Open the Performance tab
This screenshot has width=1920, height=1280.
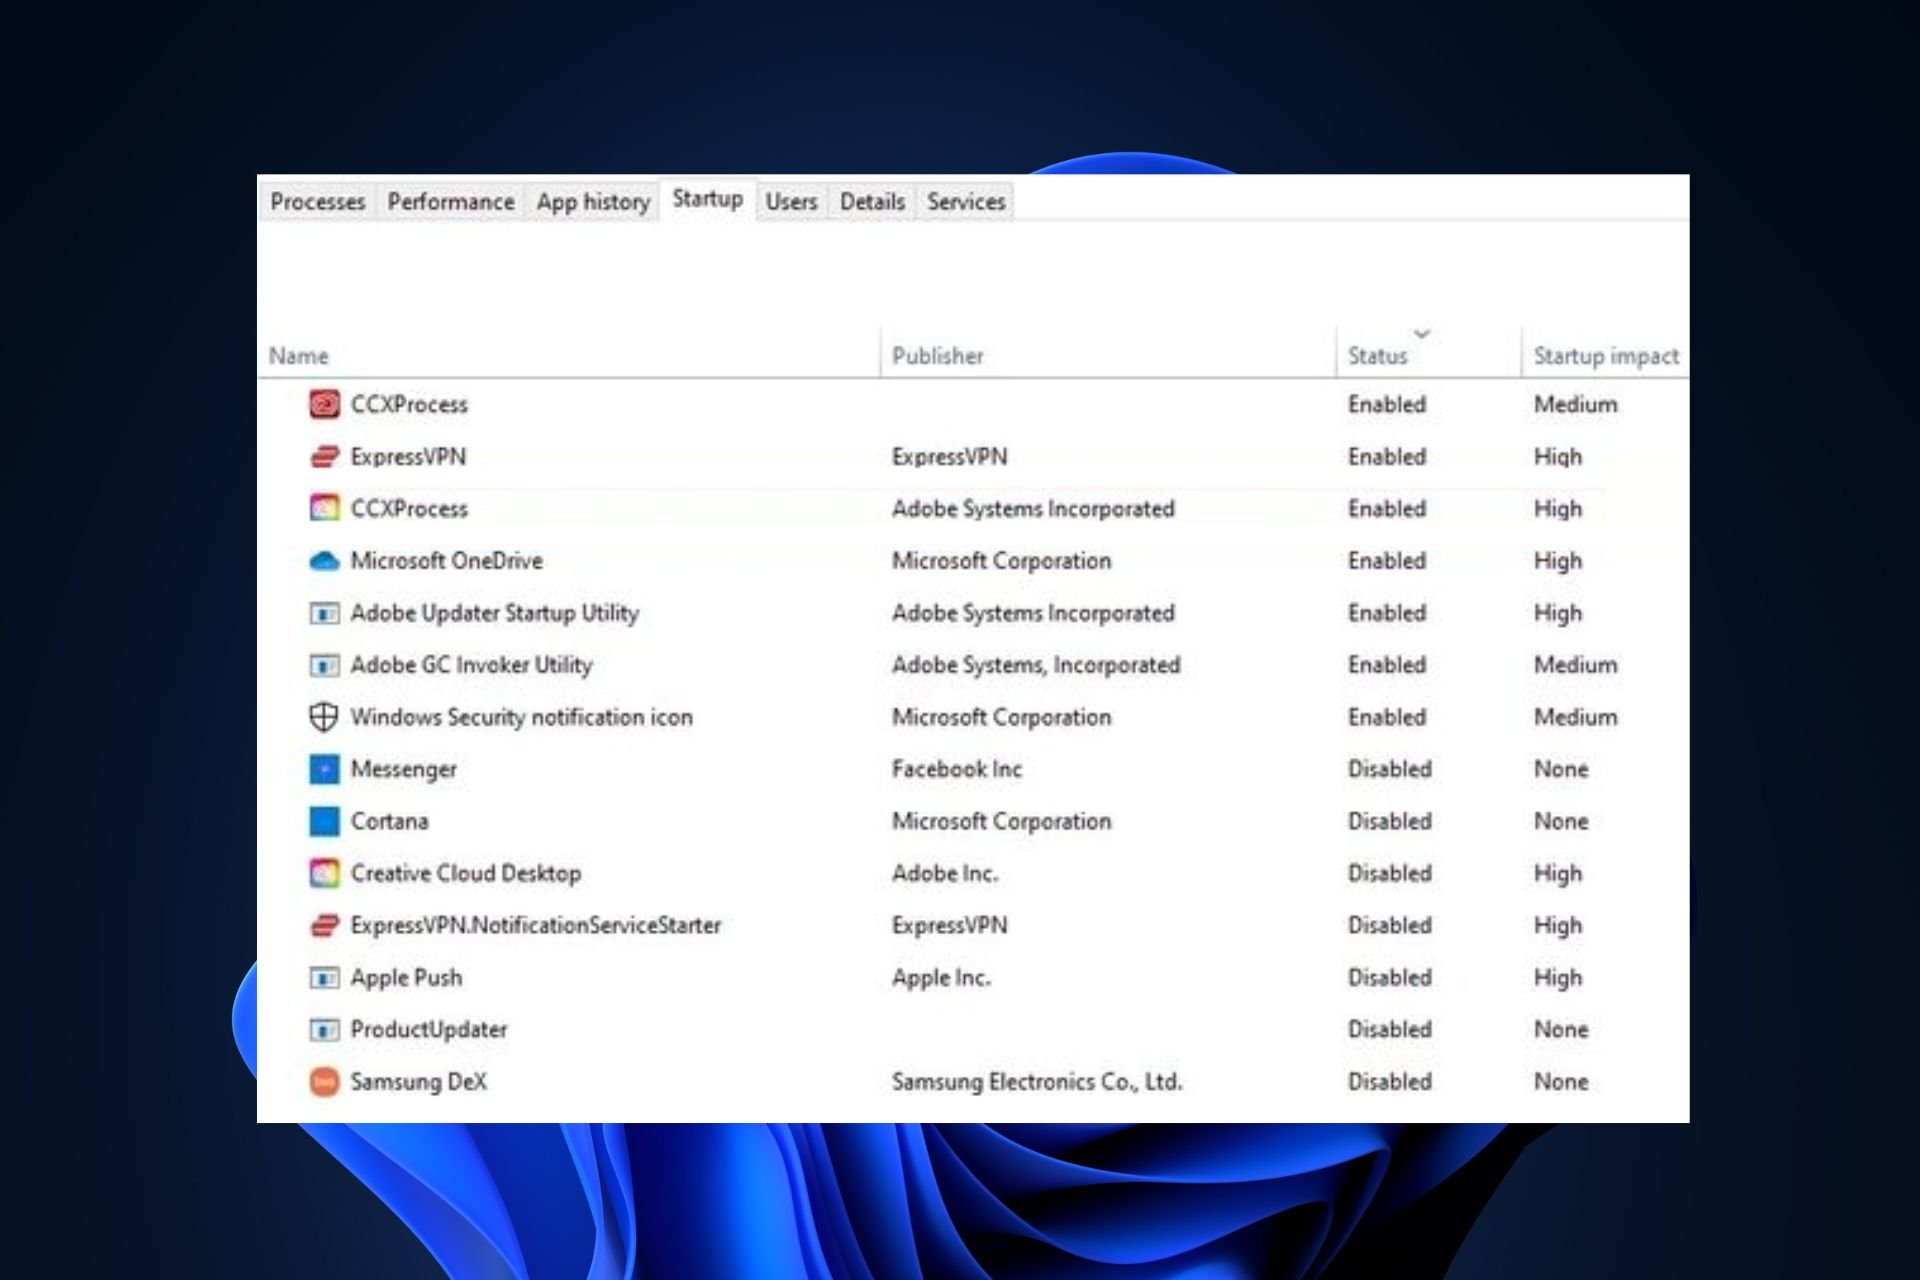click(451, 202)
